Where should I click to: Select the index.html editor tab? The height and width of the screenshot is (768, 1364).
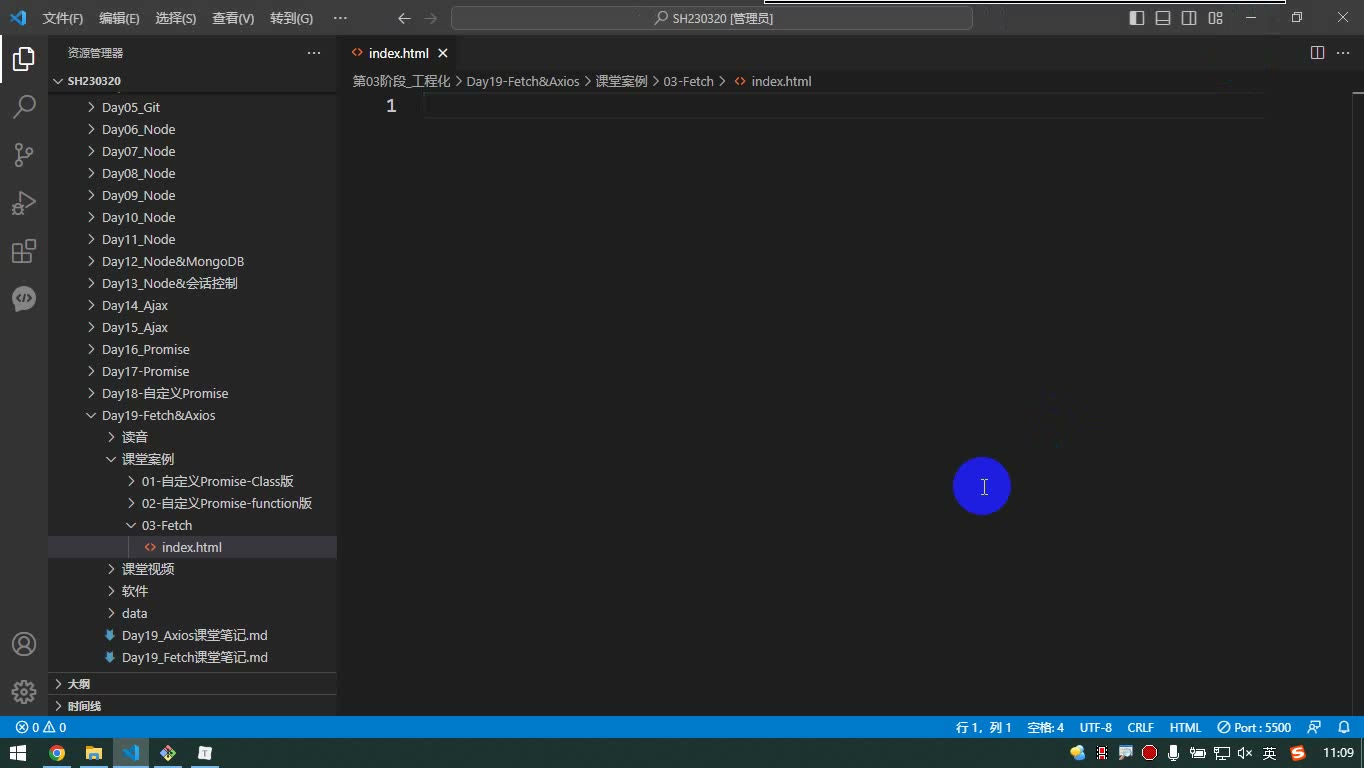click(x=398, y=53)
